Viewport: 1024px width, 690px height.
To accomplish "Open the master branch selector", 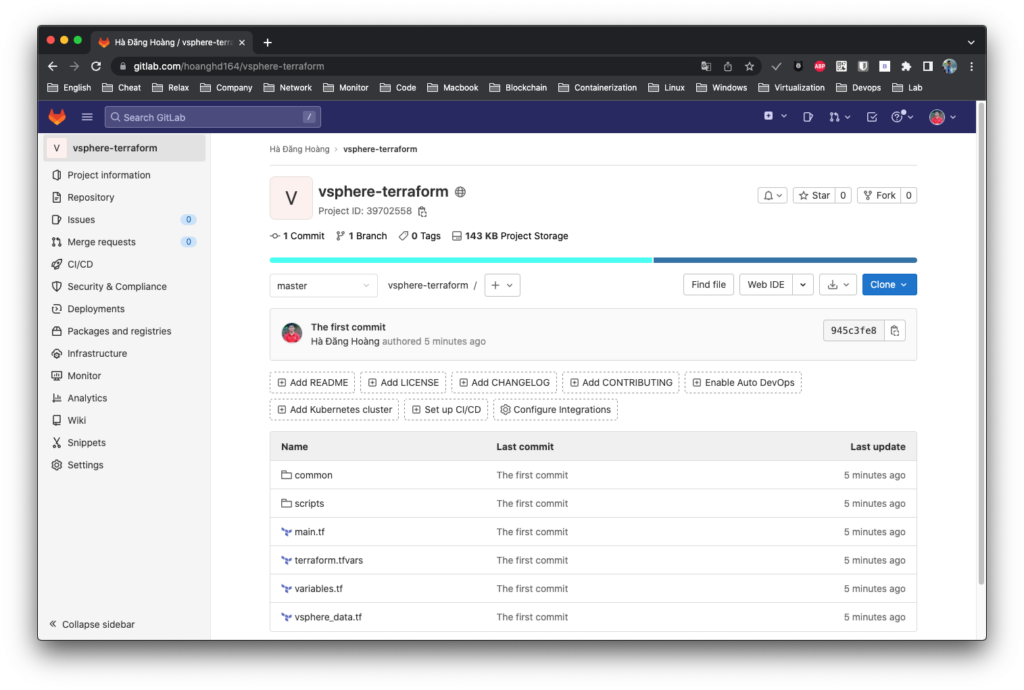I will [x=323, y=285].
